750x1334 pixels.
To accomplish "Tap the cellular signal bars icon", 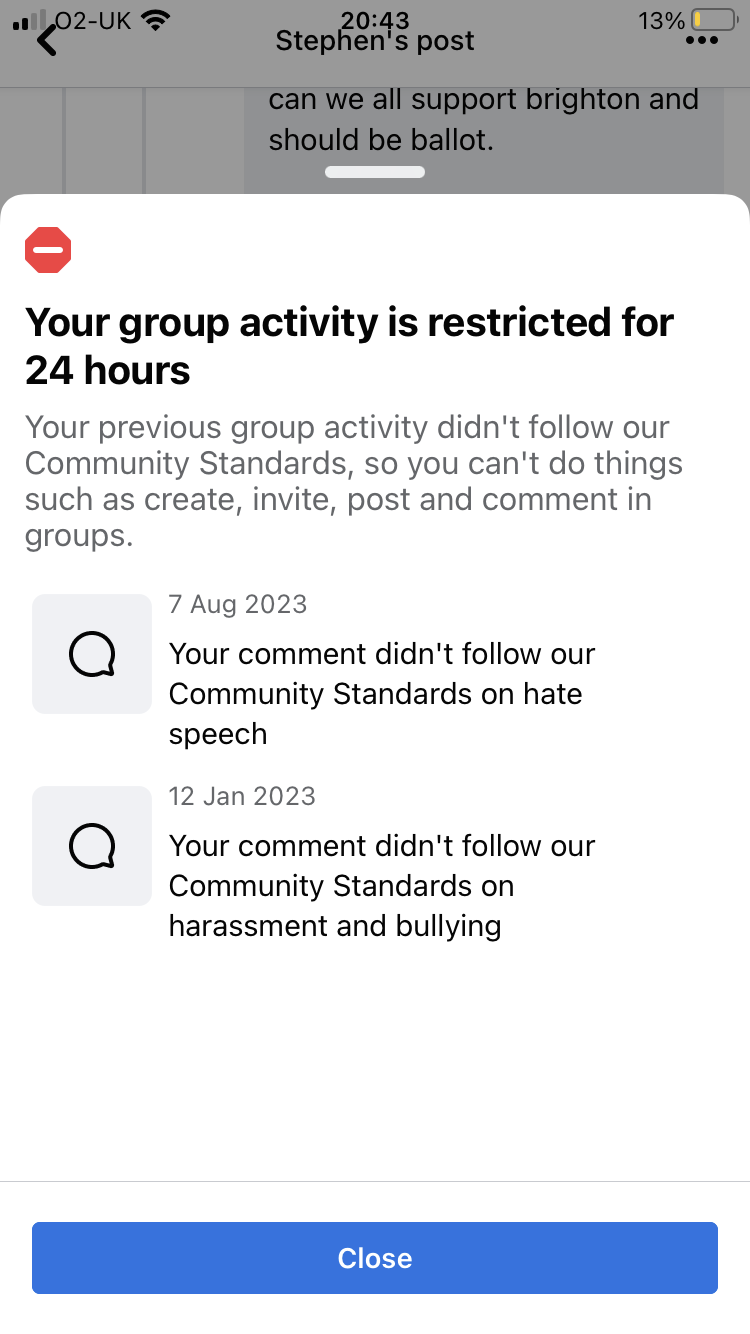I will coord(28,20).
